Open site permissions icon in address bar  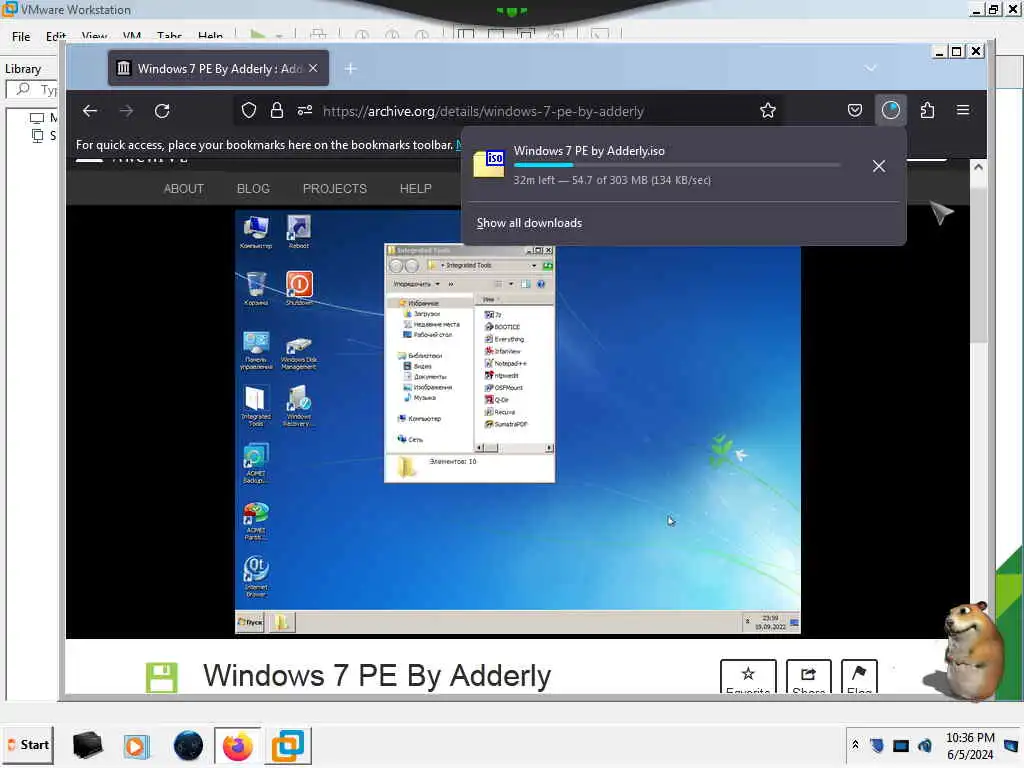[305, 110]
